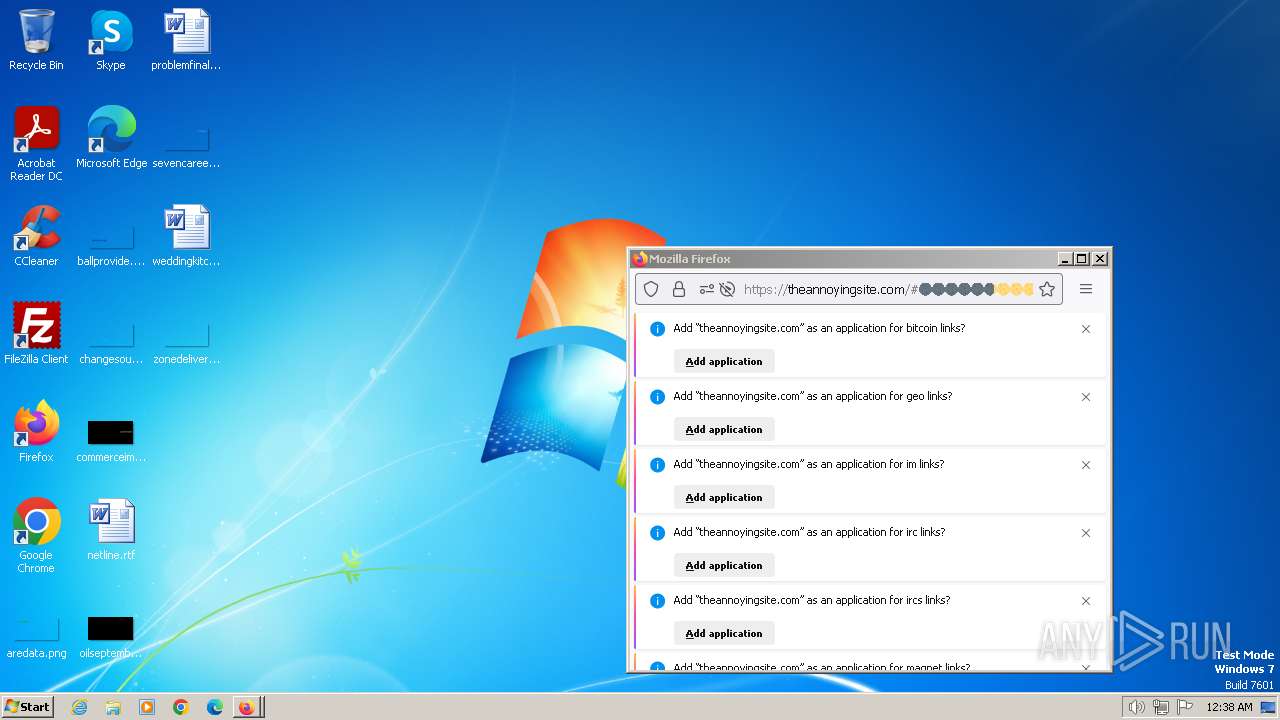
Task: Dismiss the geo links notification
Action: [1086, 397]
